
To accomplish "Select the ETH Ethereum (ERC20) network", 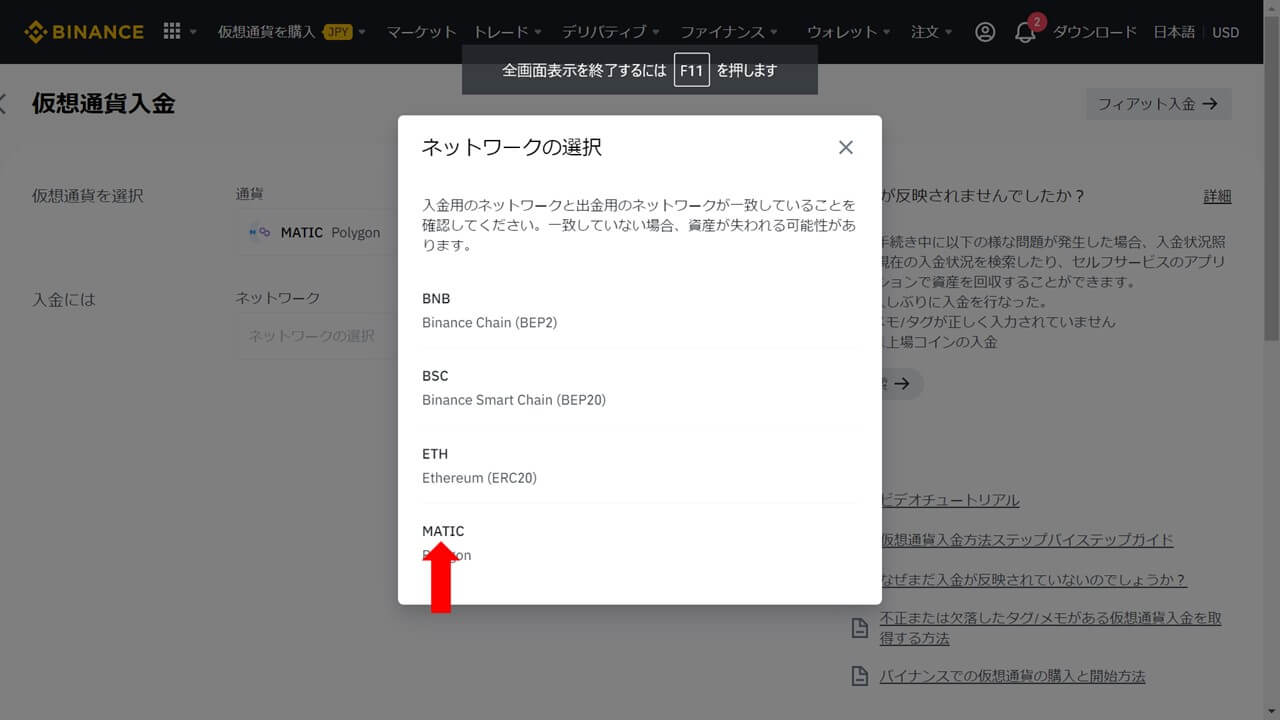I will coord(640,465).
